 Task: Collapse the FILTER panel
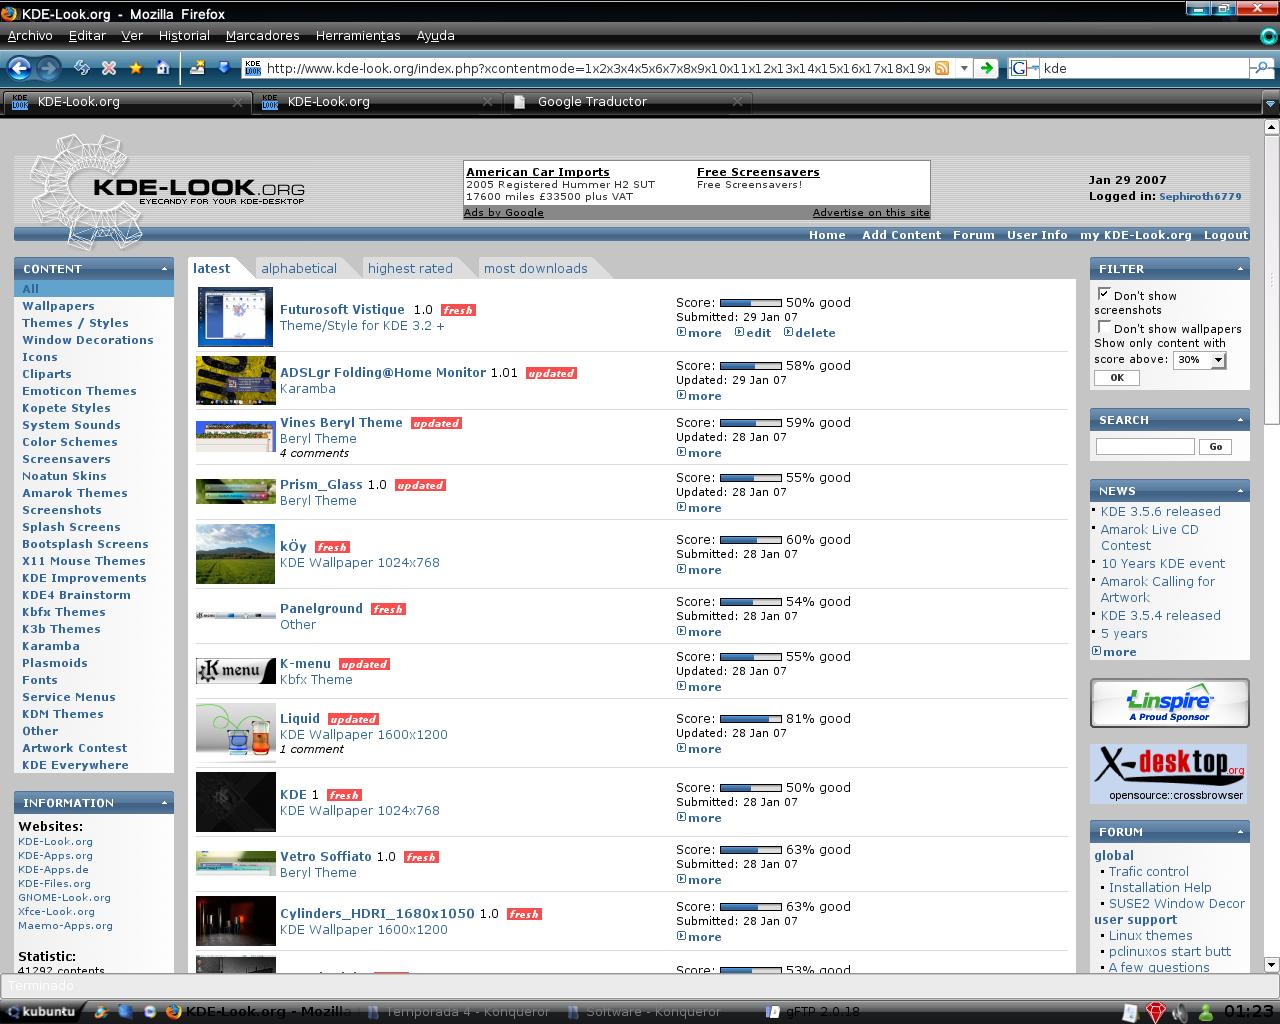(1241, 269)
